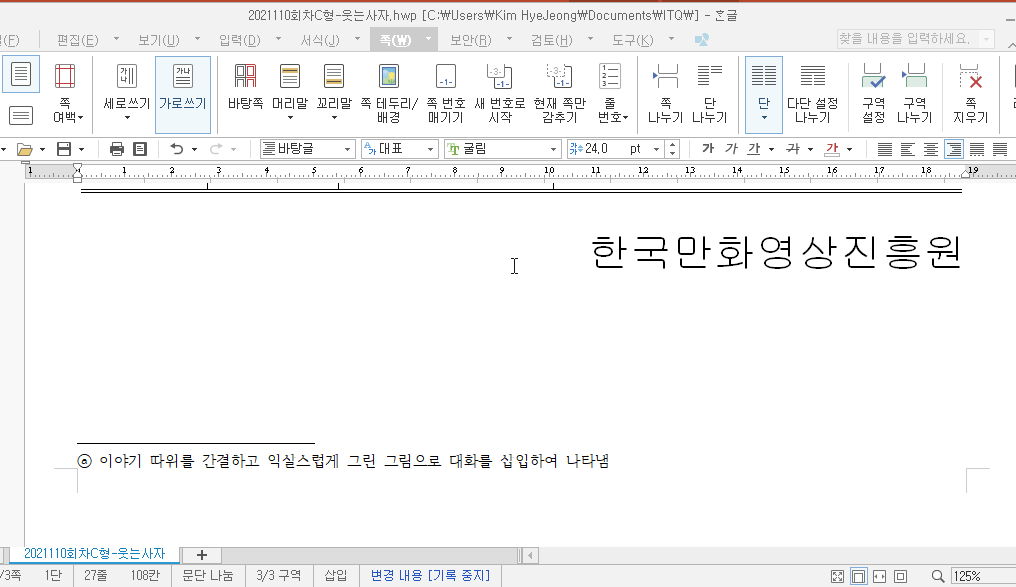Click the full screen view icon in status bar
Screen dimensions: 1016x587
coord(837,576)
